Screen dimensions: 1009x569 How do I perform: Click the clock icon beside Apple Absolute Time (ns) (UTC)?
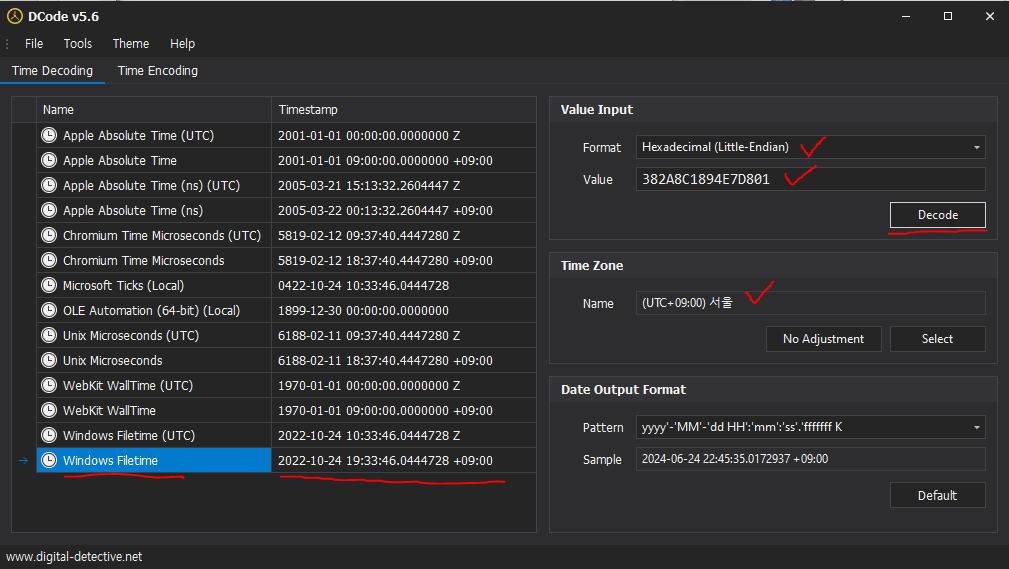[49, 185]
